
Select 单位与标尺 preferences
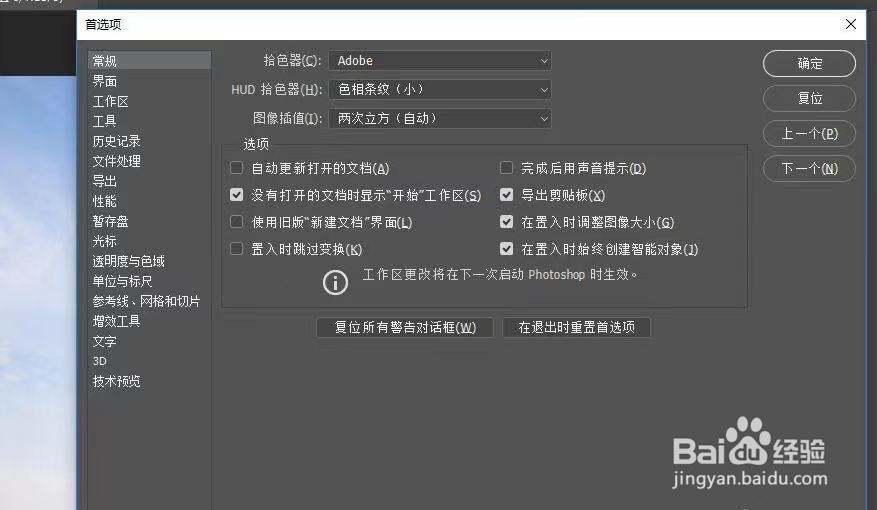point(122,281)
